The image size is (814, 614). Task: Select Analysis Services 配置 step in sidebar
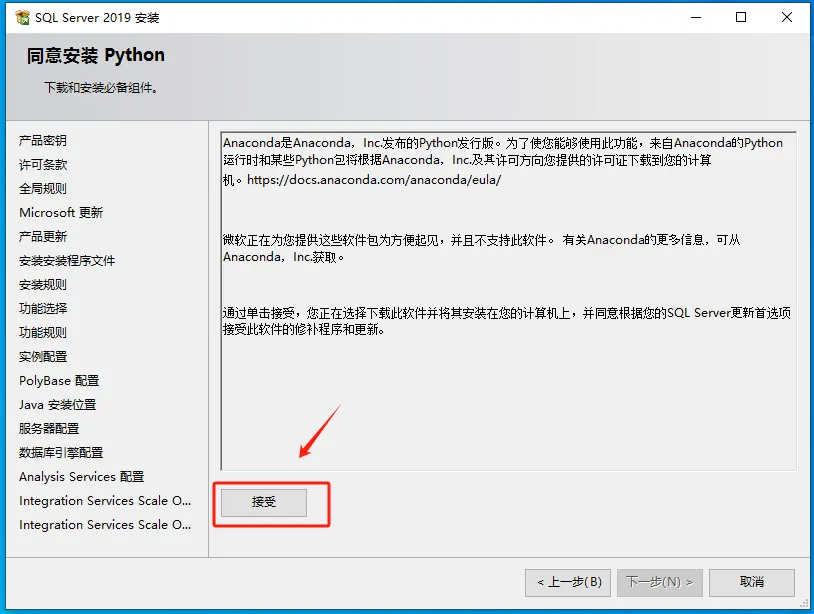[x=82, y=476]
